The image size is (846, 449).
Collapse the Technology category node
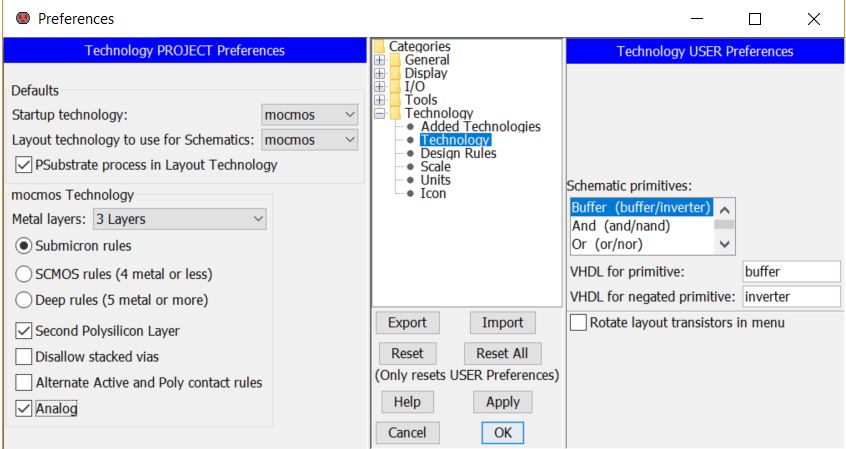380,114
